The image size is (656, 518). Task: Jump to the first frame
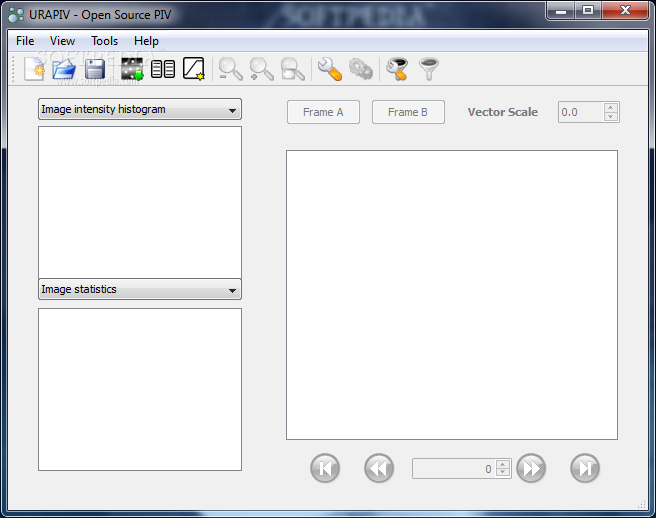click(325, 468)
